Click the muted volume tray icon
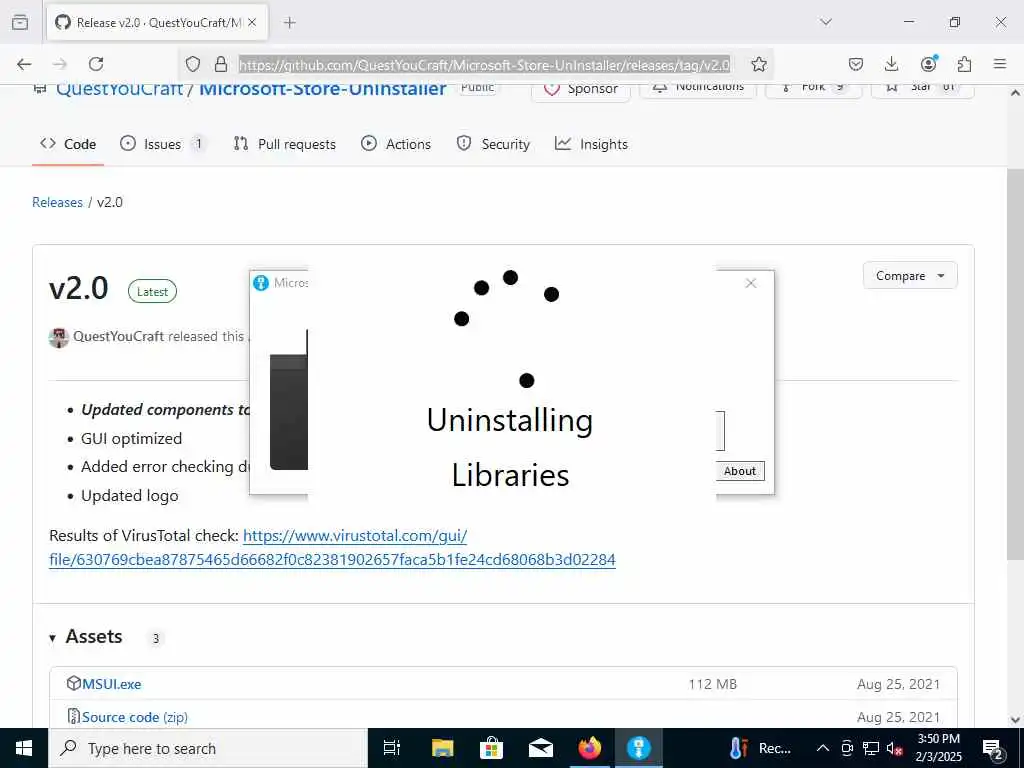This screenshot has height=768, width=1024. click(x=895, y=748)
